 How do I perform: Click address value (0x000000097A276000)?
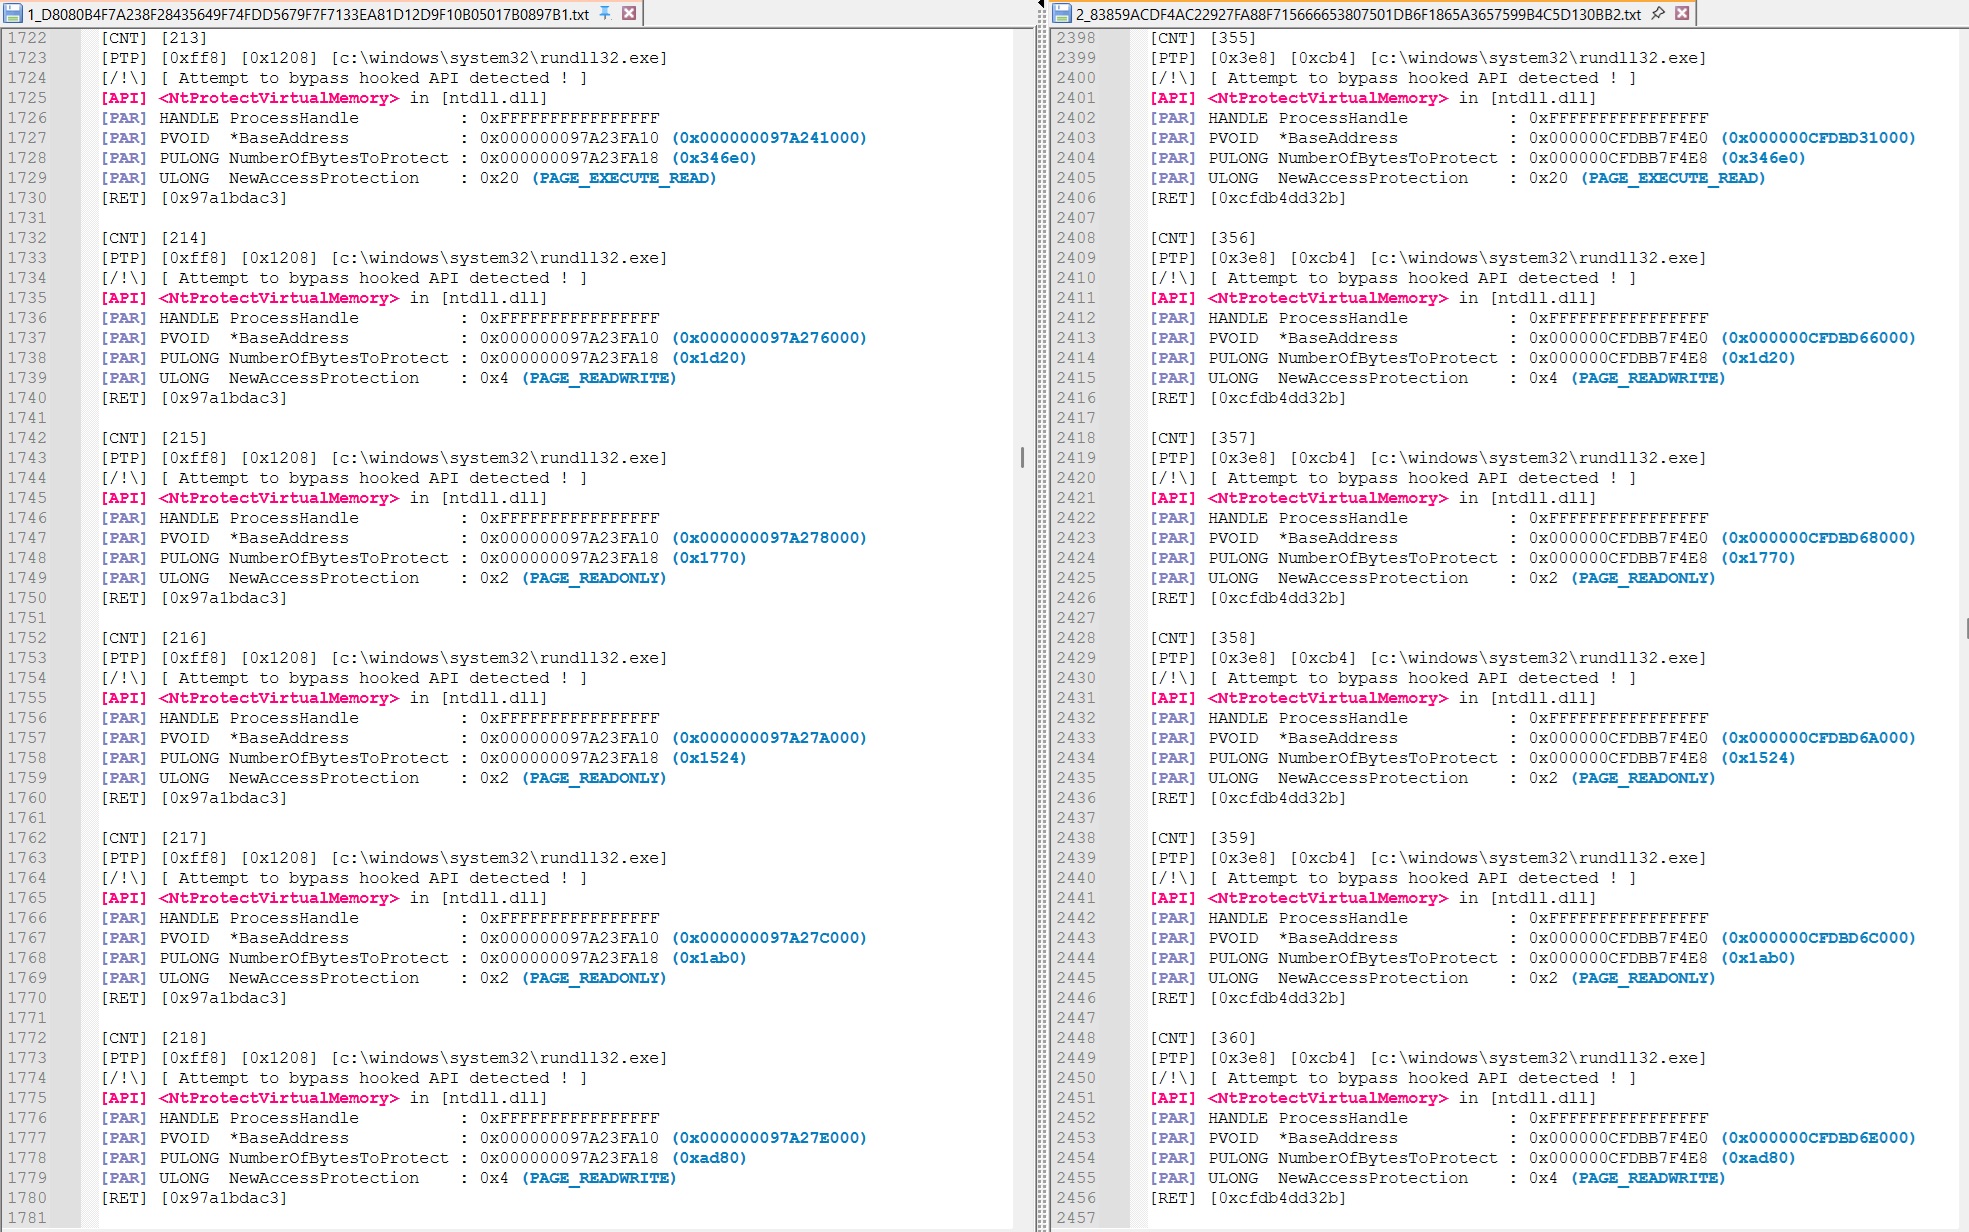pos(769,338)
